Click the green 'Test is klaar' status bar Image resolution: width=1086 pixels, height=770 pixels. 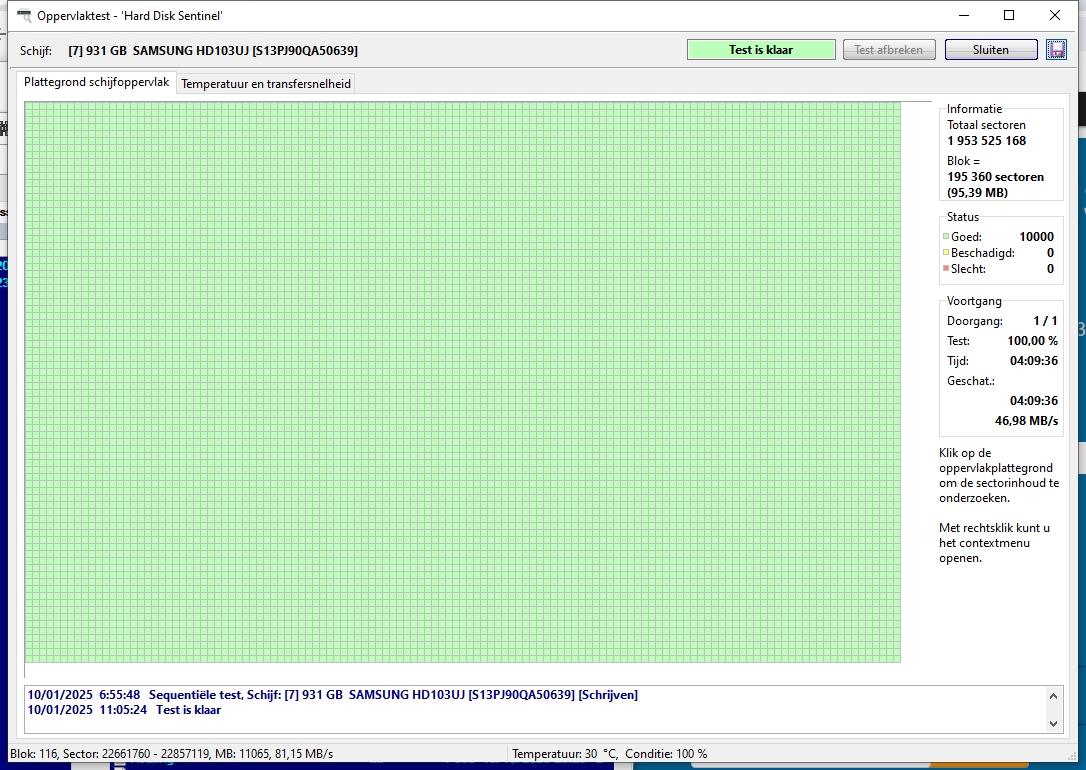pos(761,50)
